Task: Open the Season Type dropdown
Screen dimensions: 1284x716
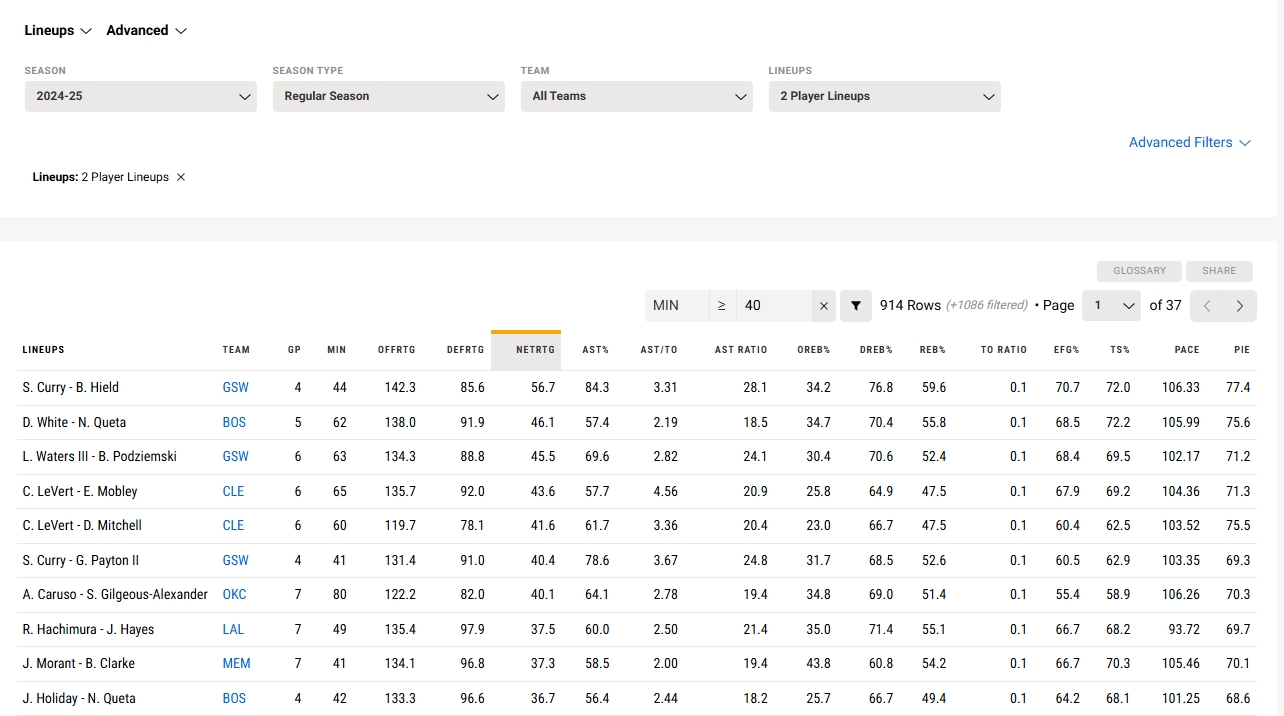Action: [389, 96]
